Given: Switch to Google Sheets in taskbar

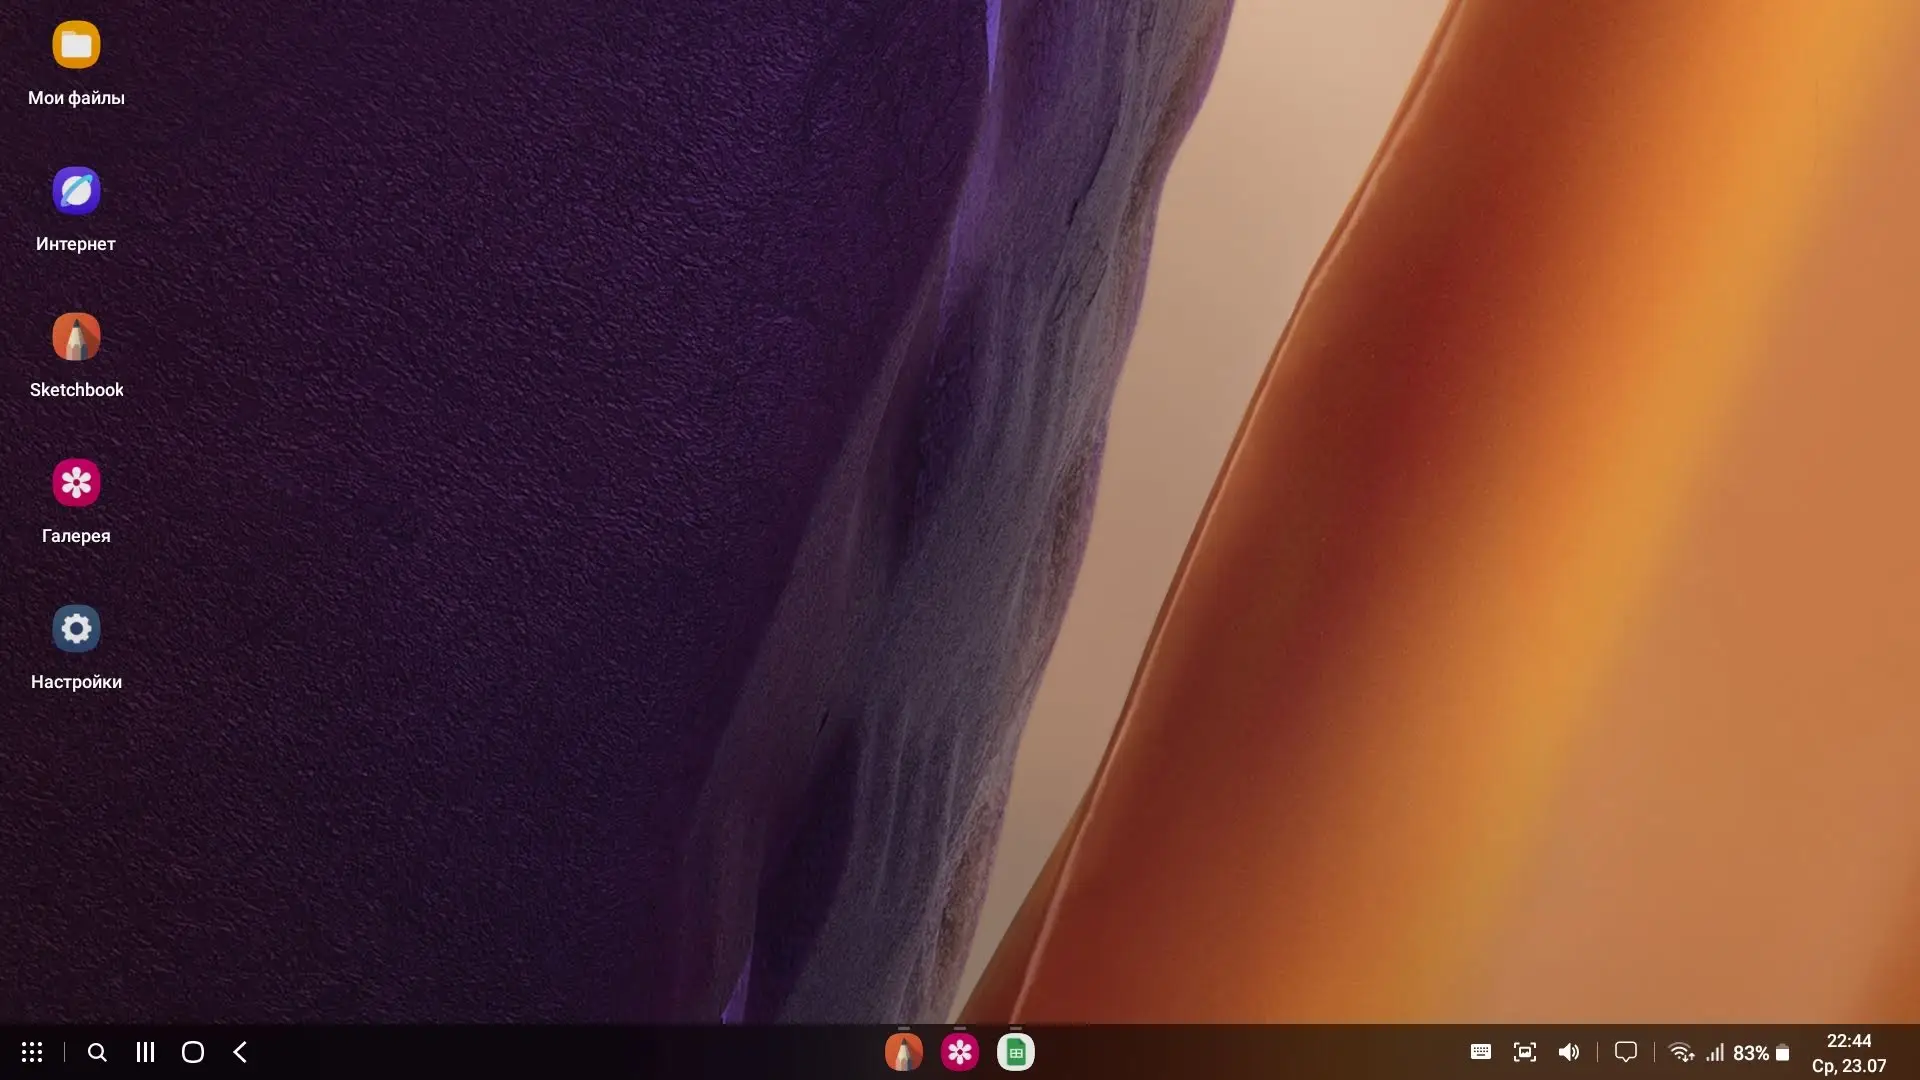Looking at the screenshot, I should pyautogui.click(x=1015, y=1052).
